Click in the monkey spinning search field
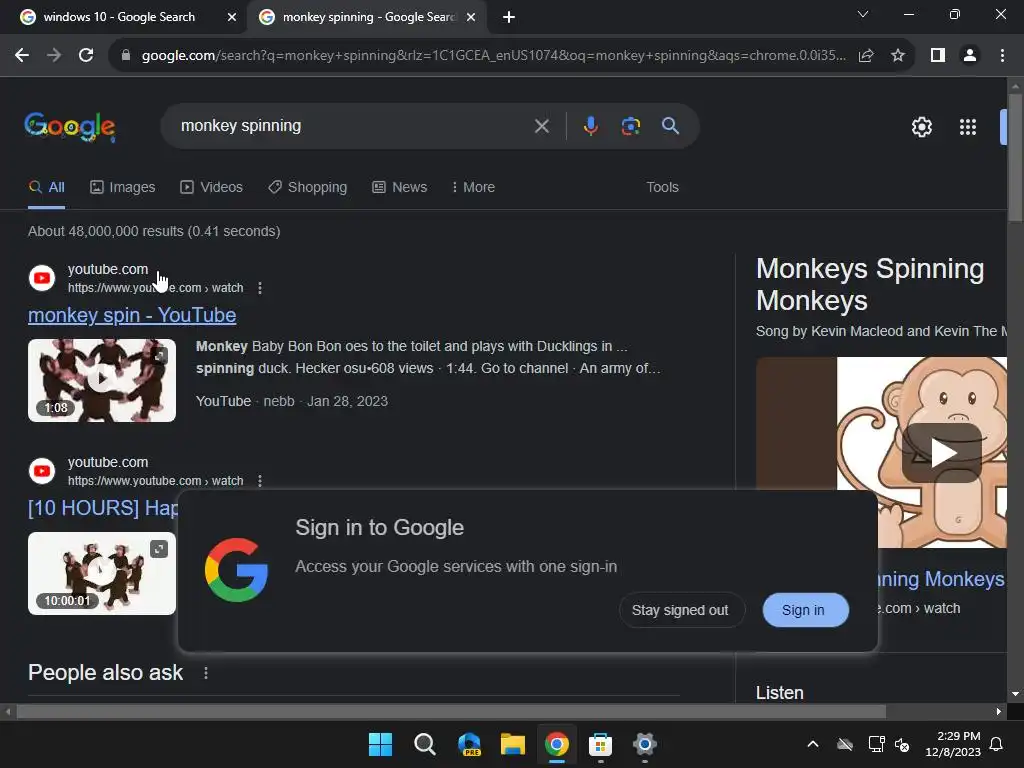Screen dimensions: 1024x768 point(353,125)
